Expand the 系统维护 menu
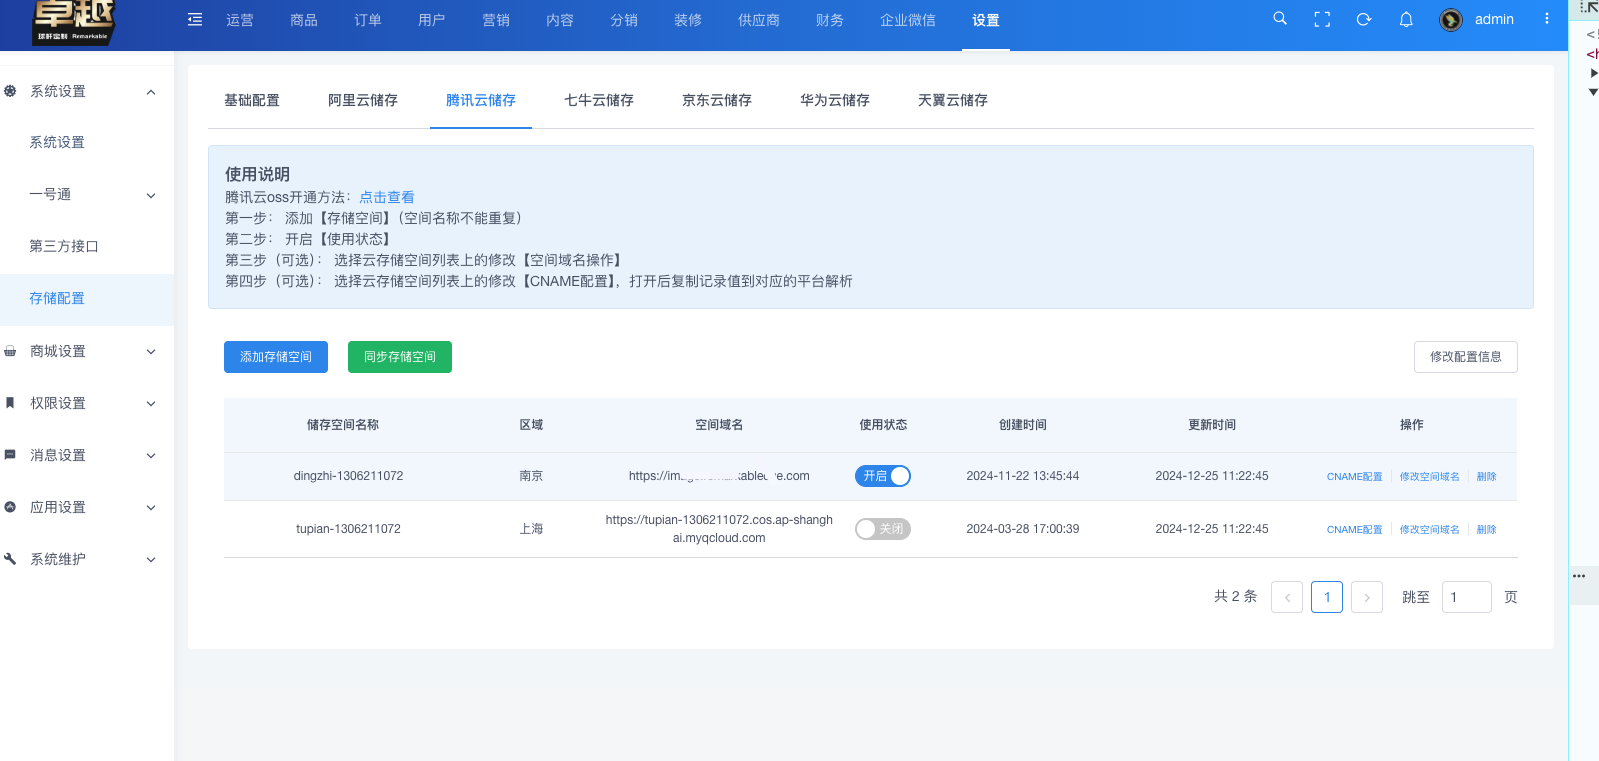Viewport: 1599px width, 761px height. click(x=151, y=560)
